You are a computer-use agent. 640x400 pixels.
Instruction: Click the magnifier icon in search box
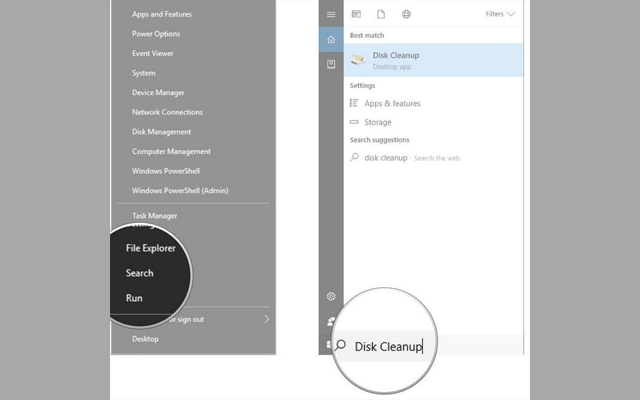point(341,346)
